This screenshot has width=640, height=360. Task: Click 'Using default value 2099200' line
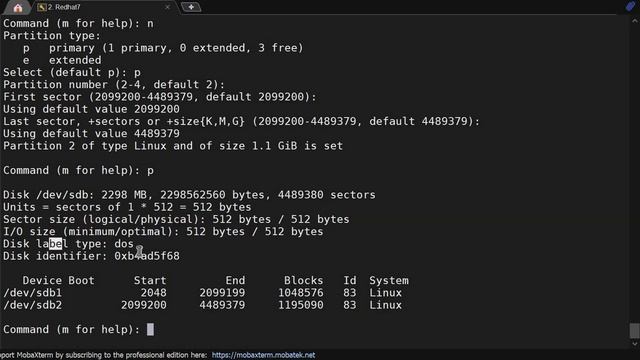(91, 109)
